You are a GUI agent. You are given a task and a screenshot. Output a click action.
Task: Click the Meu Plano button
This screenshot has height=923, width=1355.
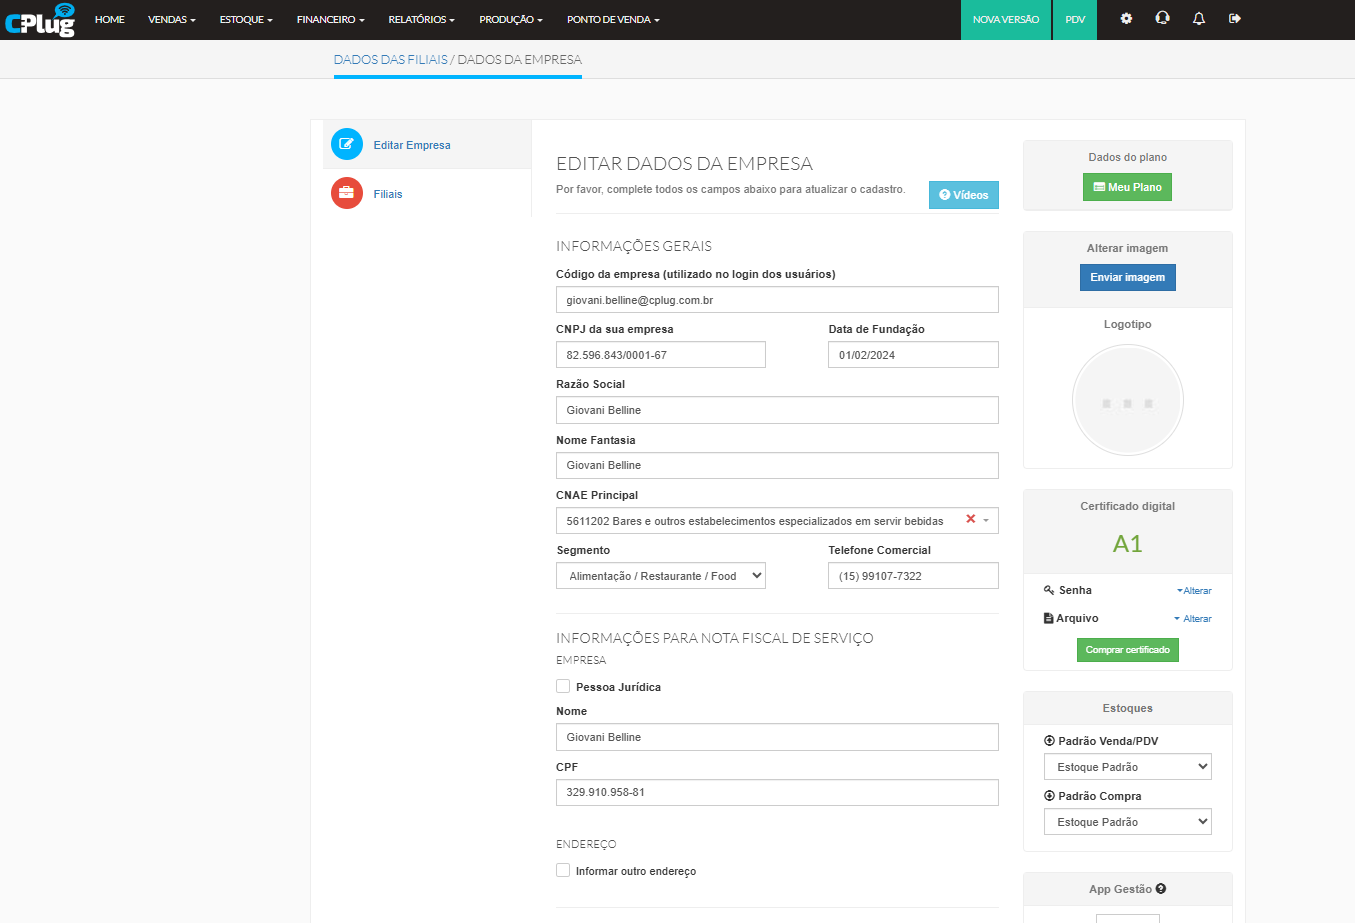tap(1127, 187)
